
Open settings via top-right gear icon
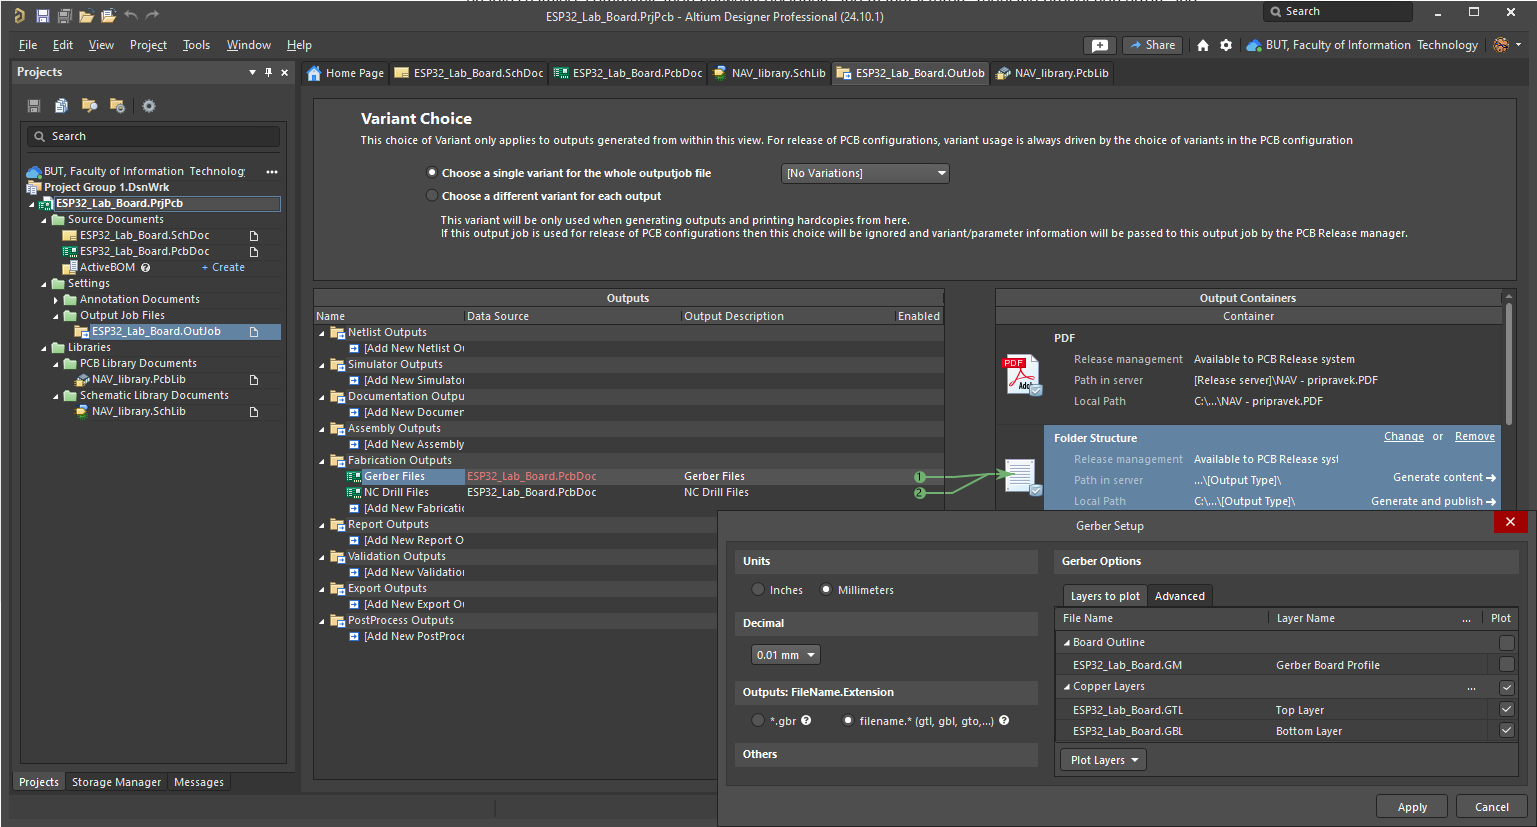1226,45
